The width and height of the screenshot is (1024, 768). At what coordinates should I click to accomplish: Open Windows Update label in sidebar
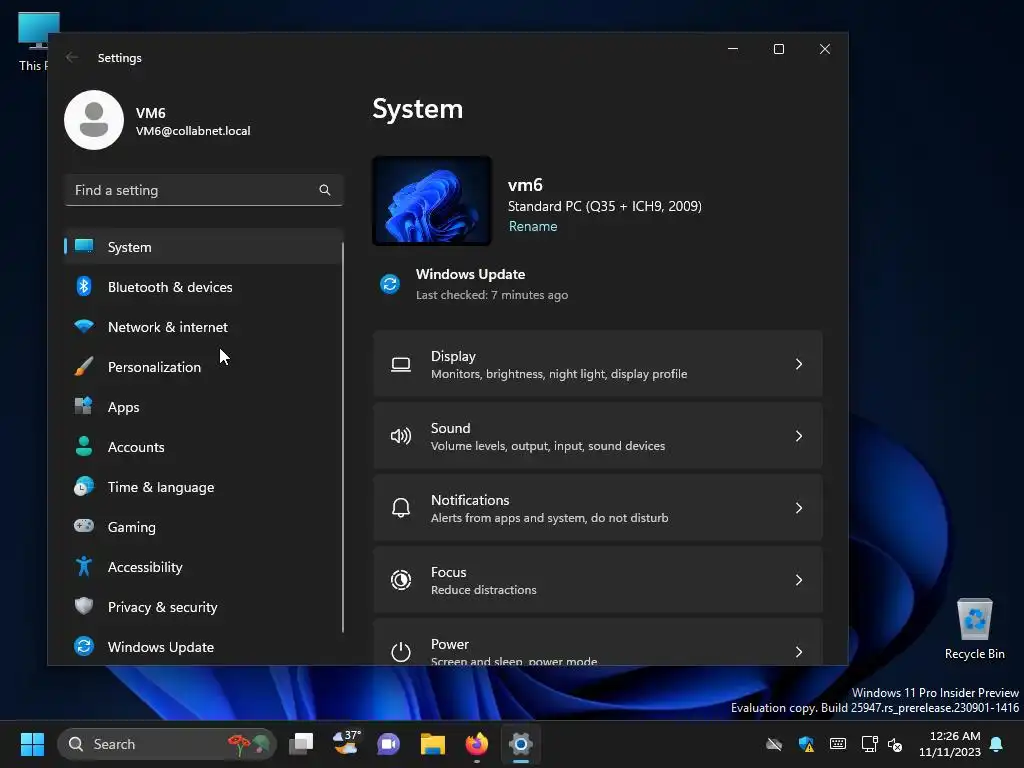[161, 647]
